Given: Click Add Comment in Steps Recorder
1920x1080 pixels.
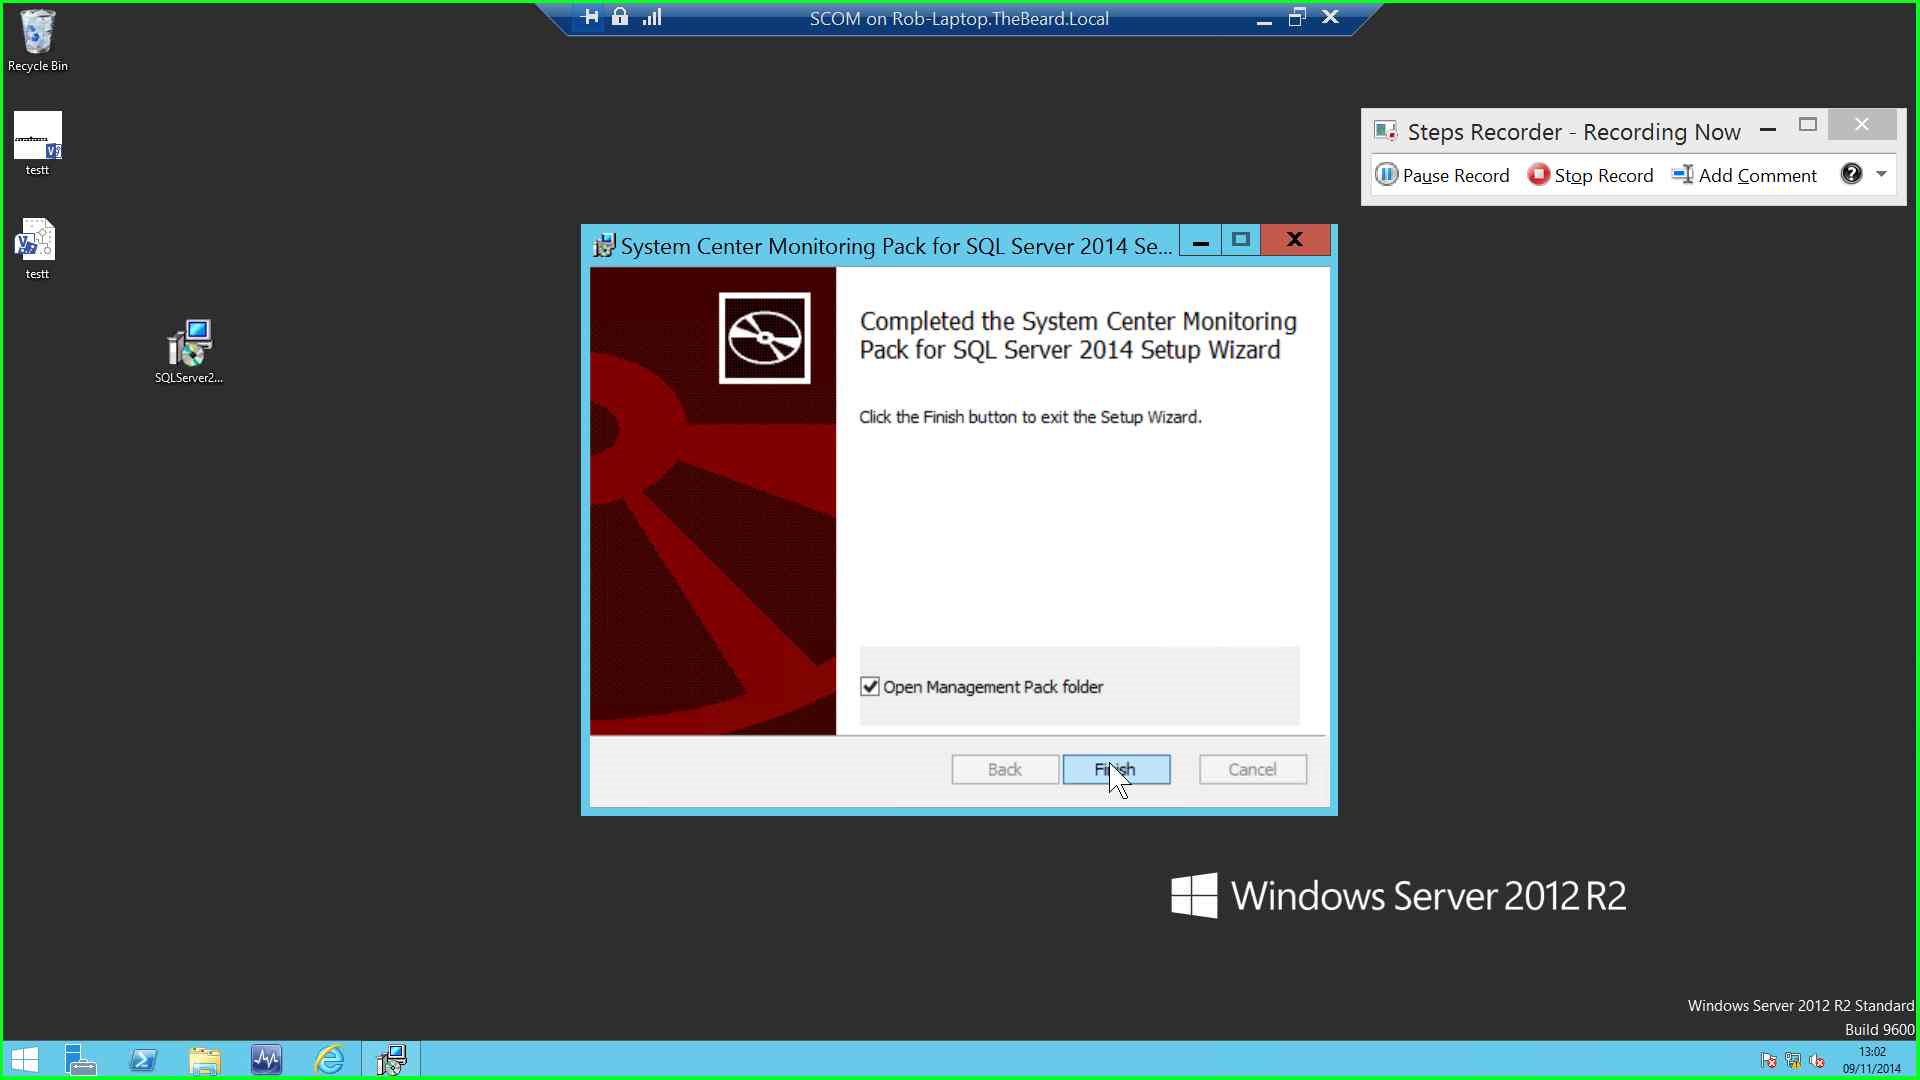Looking at the screenshot, I should [x=1744, y=175].
